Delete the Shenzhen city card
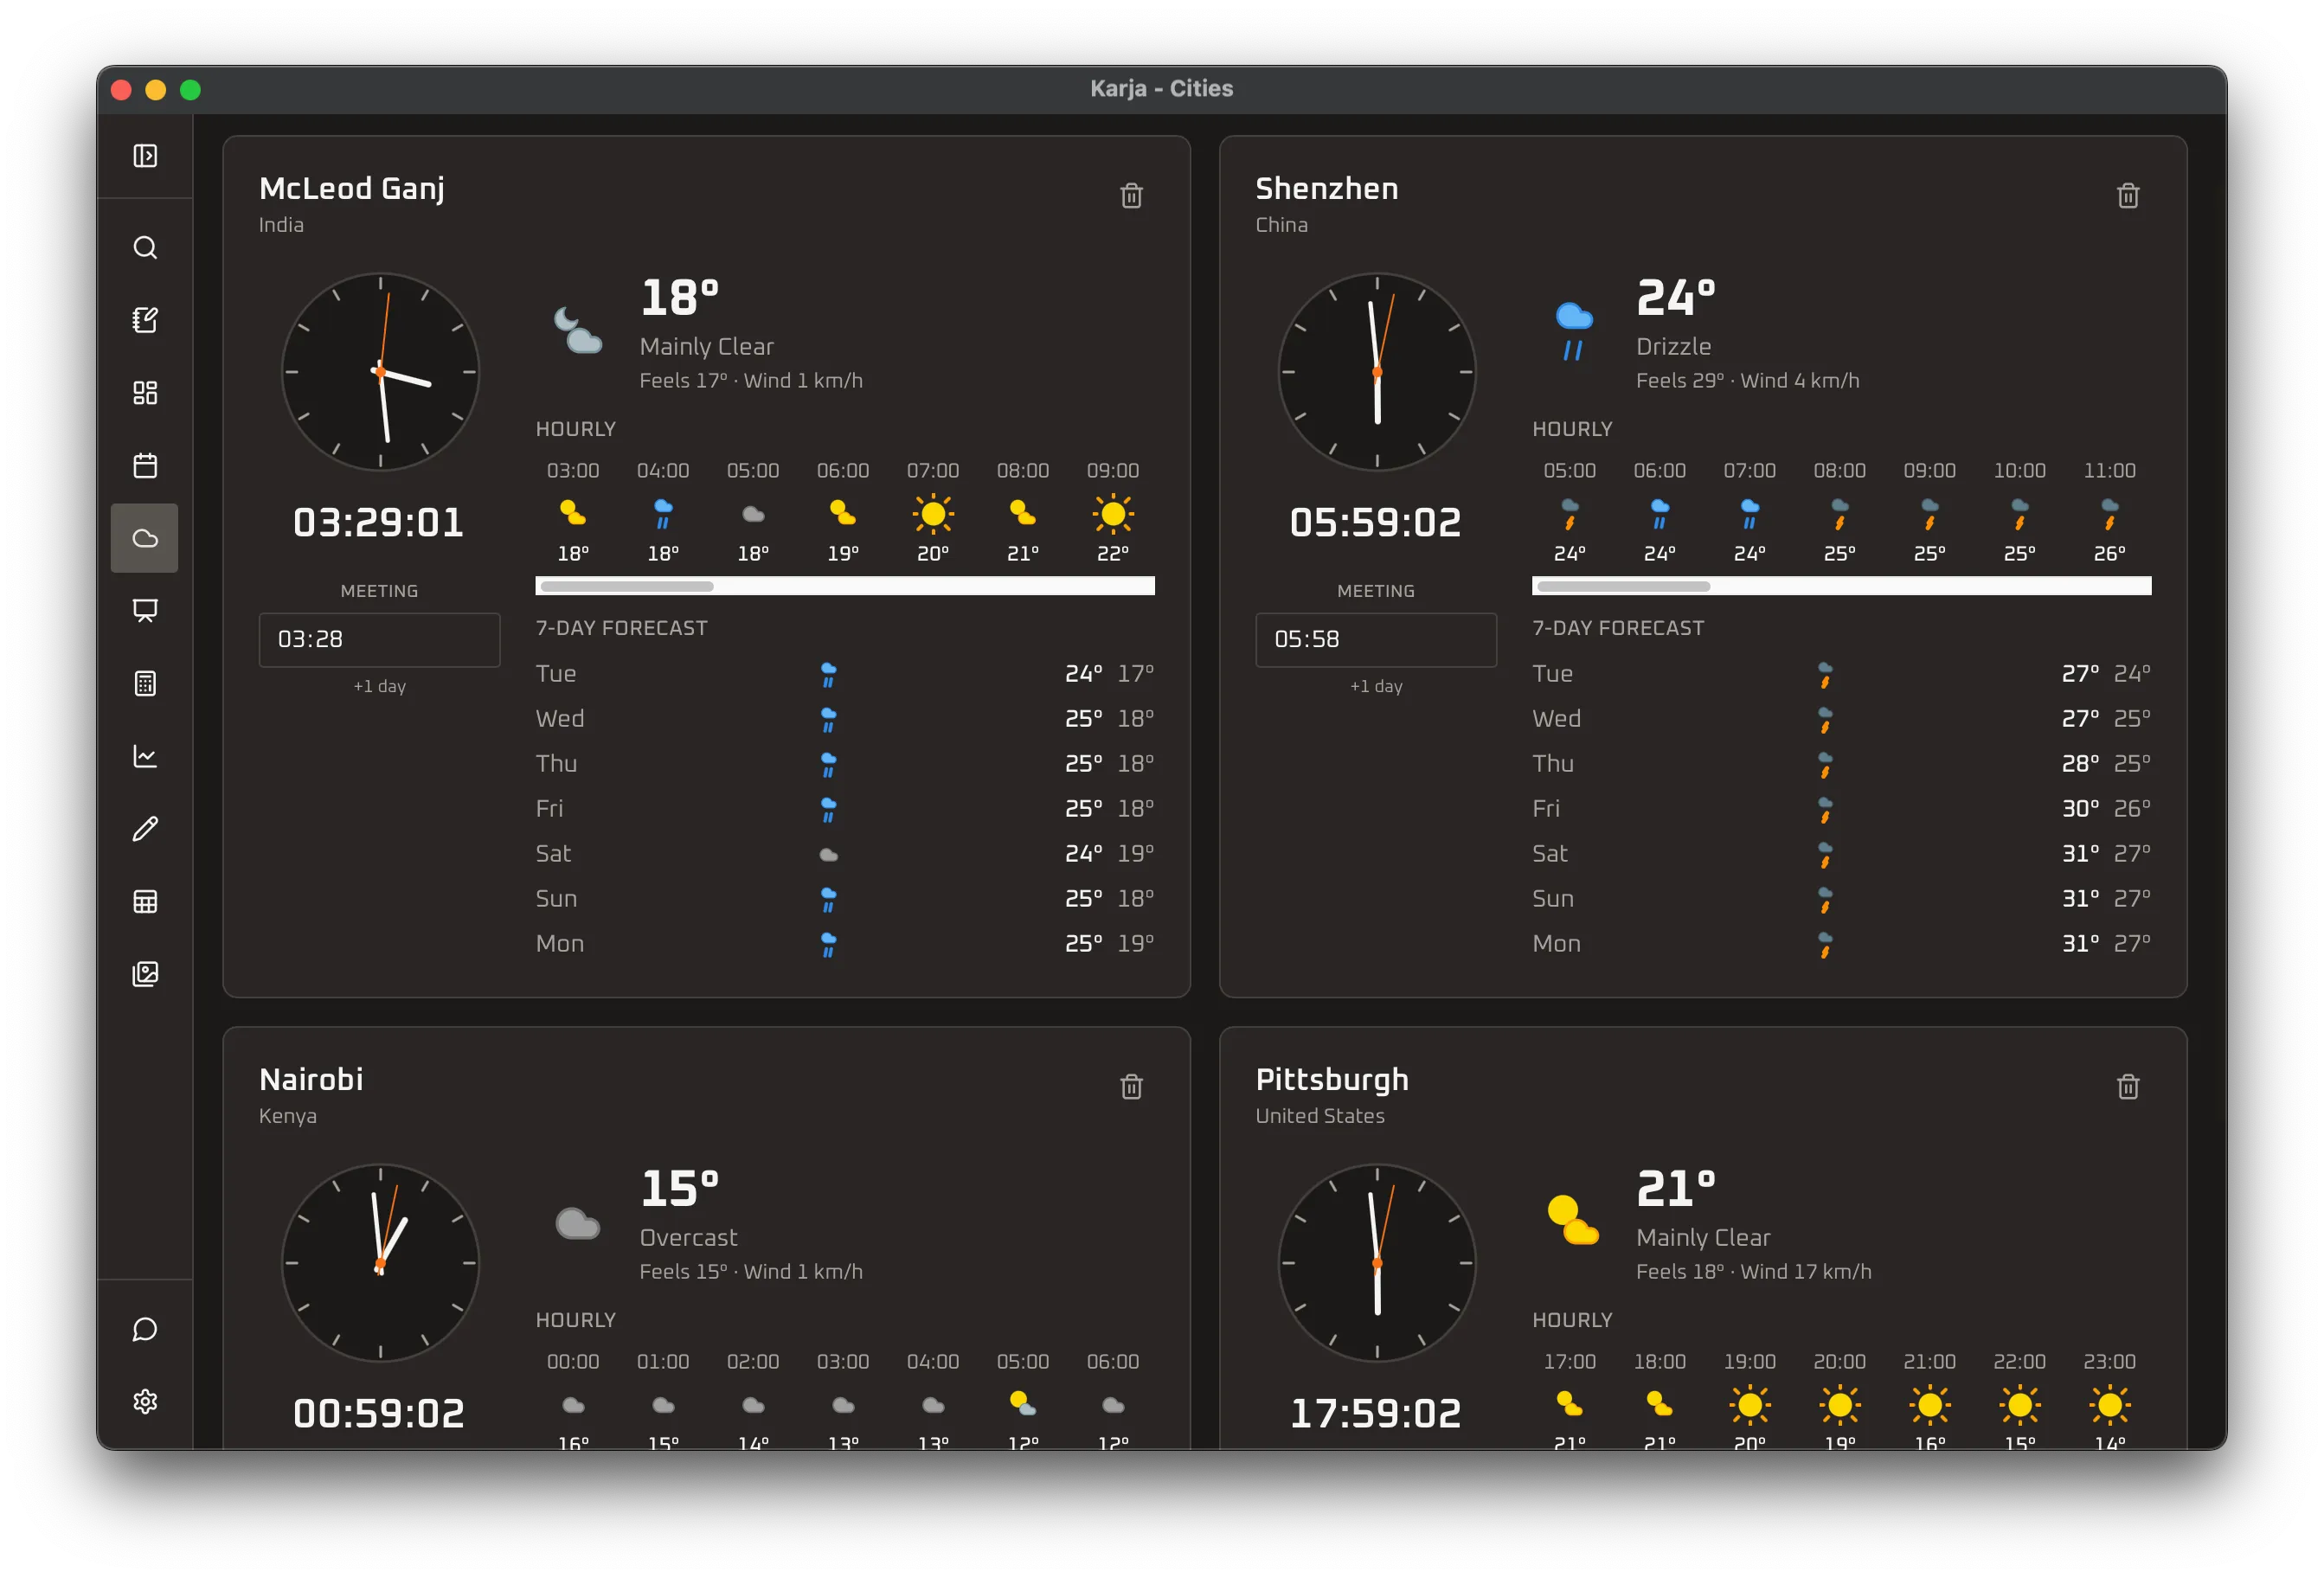Image resolution: width=2324 pixels, height=1578 pixels. 2128,195
